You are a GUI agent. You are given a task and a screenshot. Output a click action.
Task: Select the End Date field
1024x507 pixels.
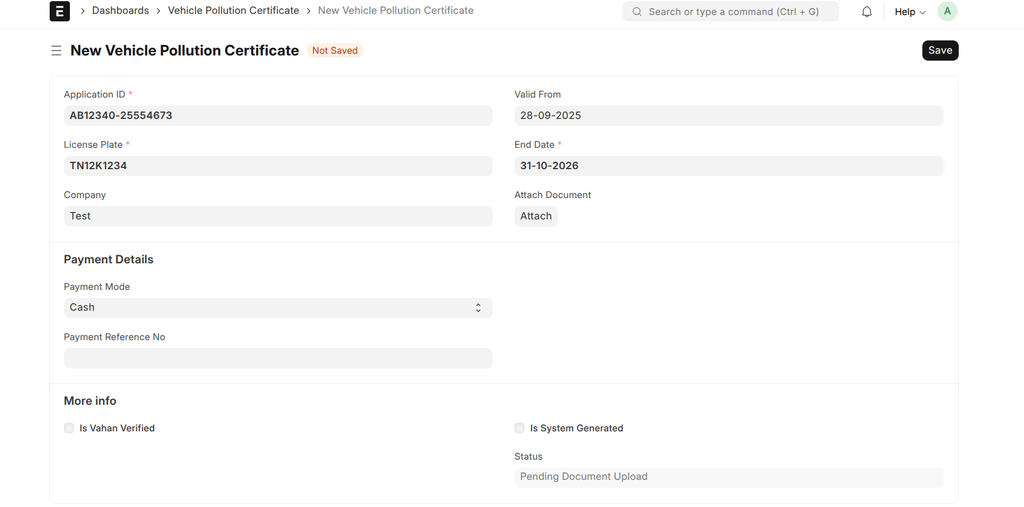(x=728, y=166)
